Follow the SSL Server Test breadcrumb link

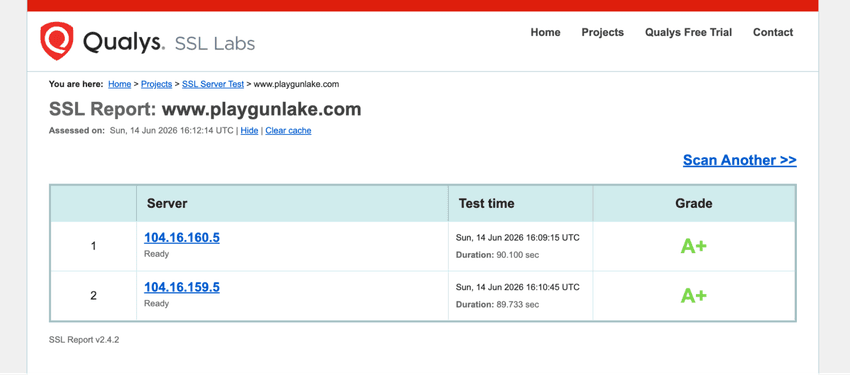point(212,84)
